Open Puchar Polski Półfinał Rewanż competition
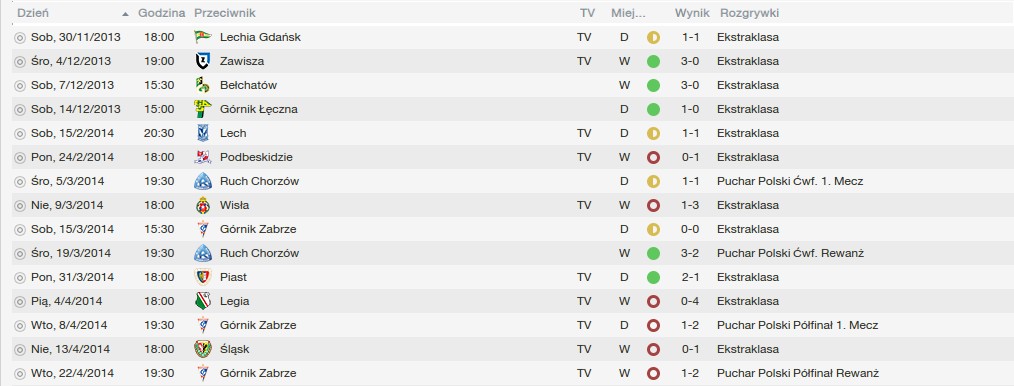Screen dimensions: 1014x386 [798, 373]
